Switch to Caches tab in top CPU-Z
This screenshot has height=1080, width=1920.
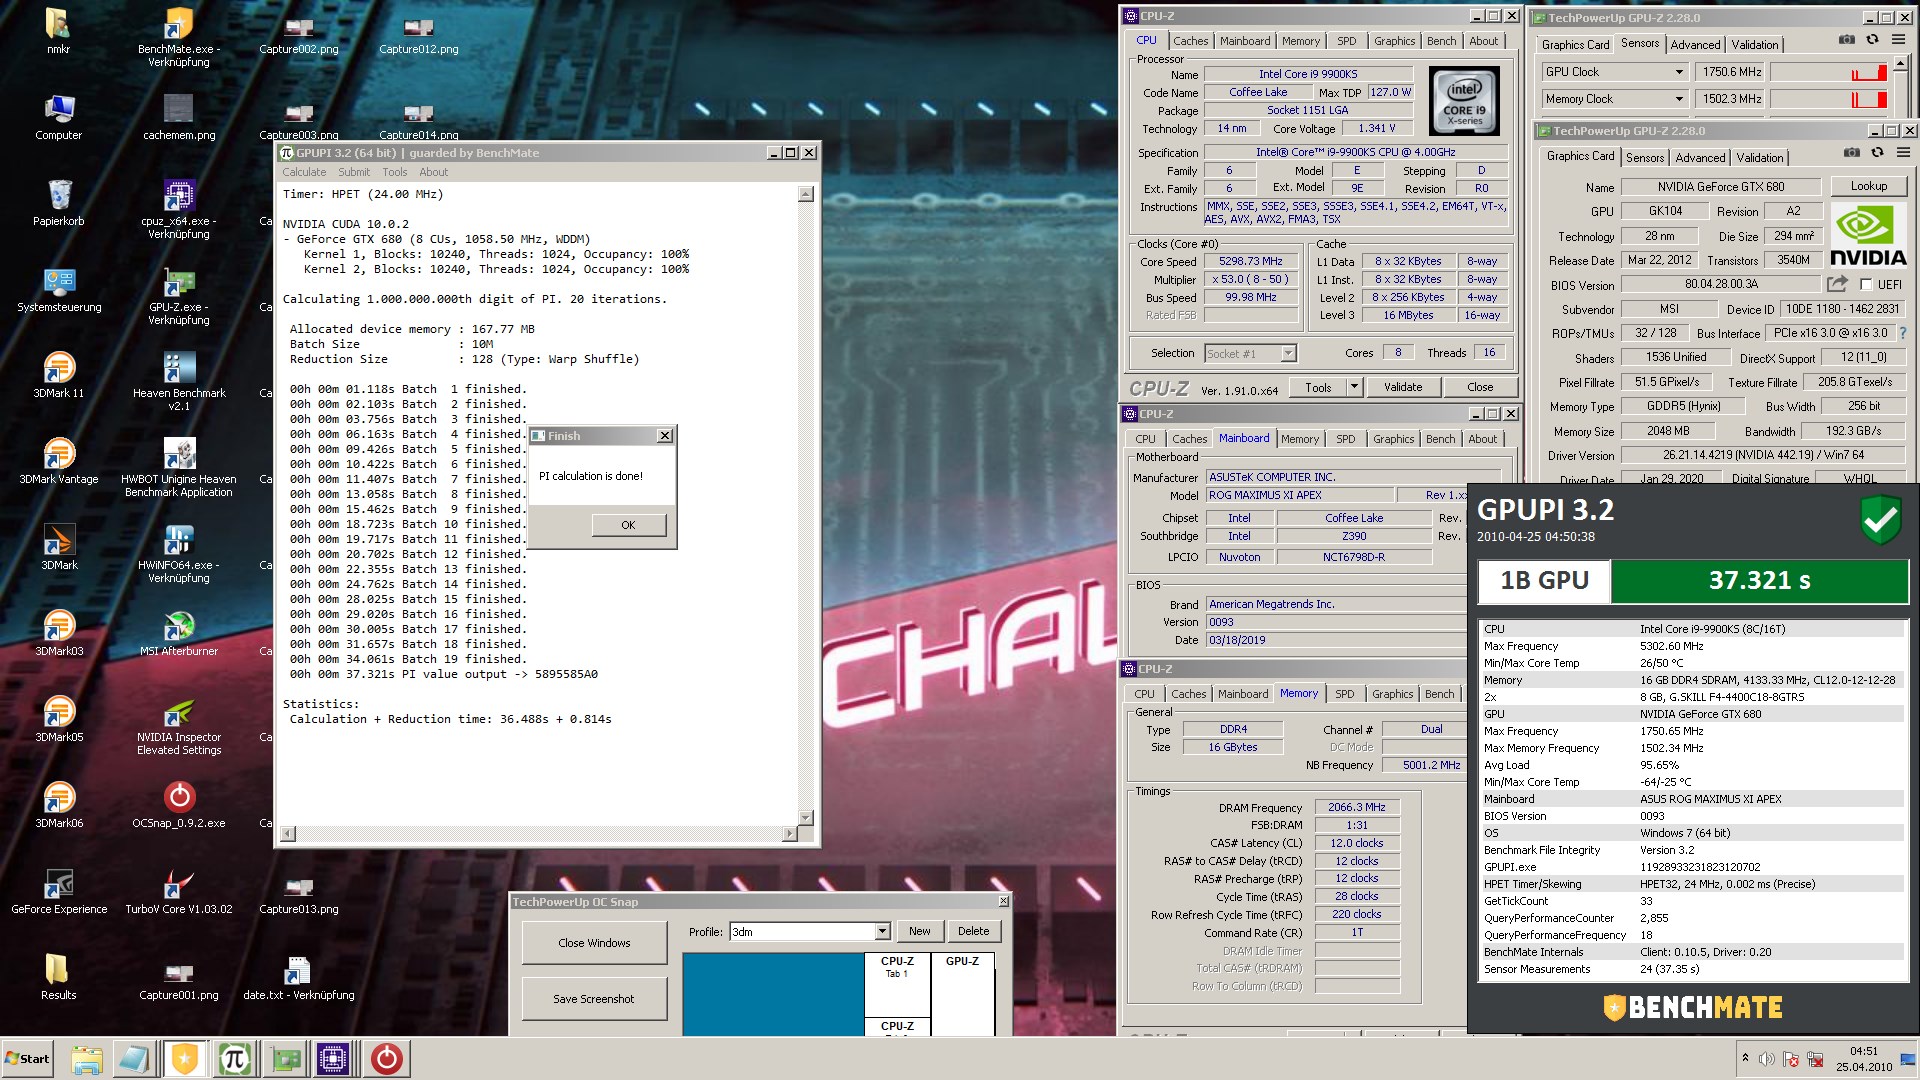tap(1190, 41)
